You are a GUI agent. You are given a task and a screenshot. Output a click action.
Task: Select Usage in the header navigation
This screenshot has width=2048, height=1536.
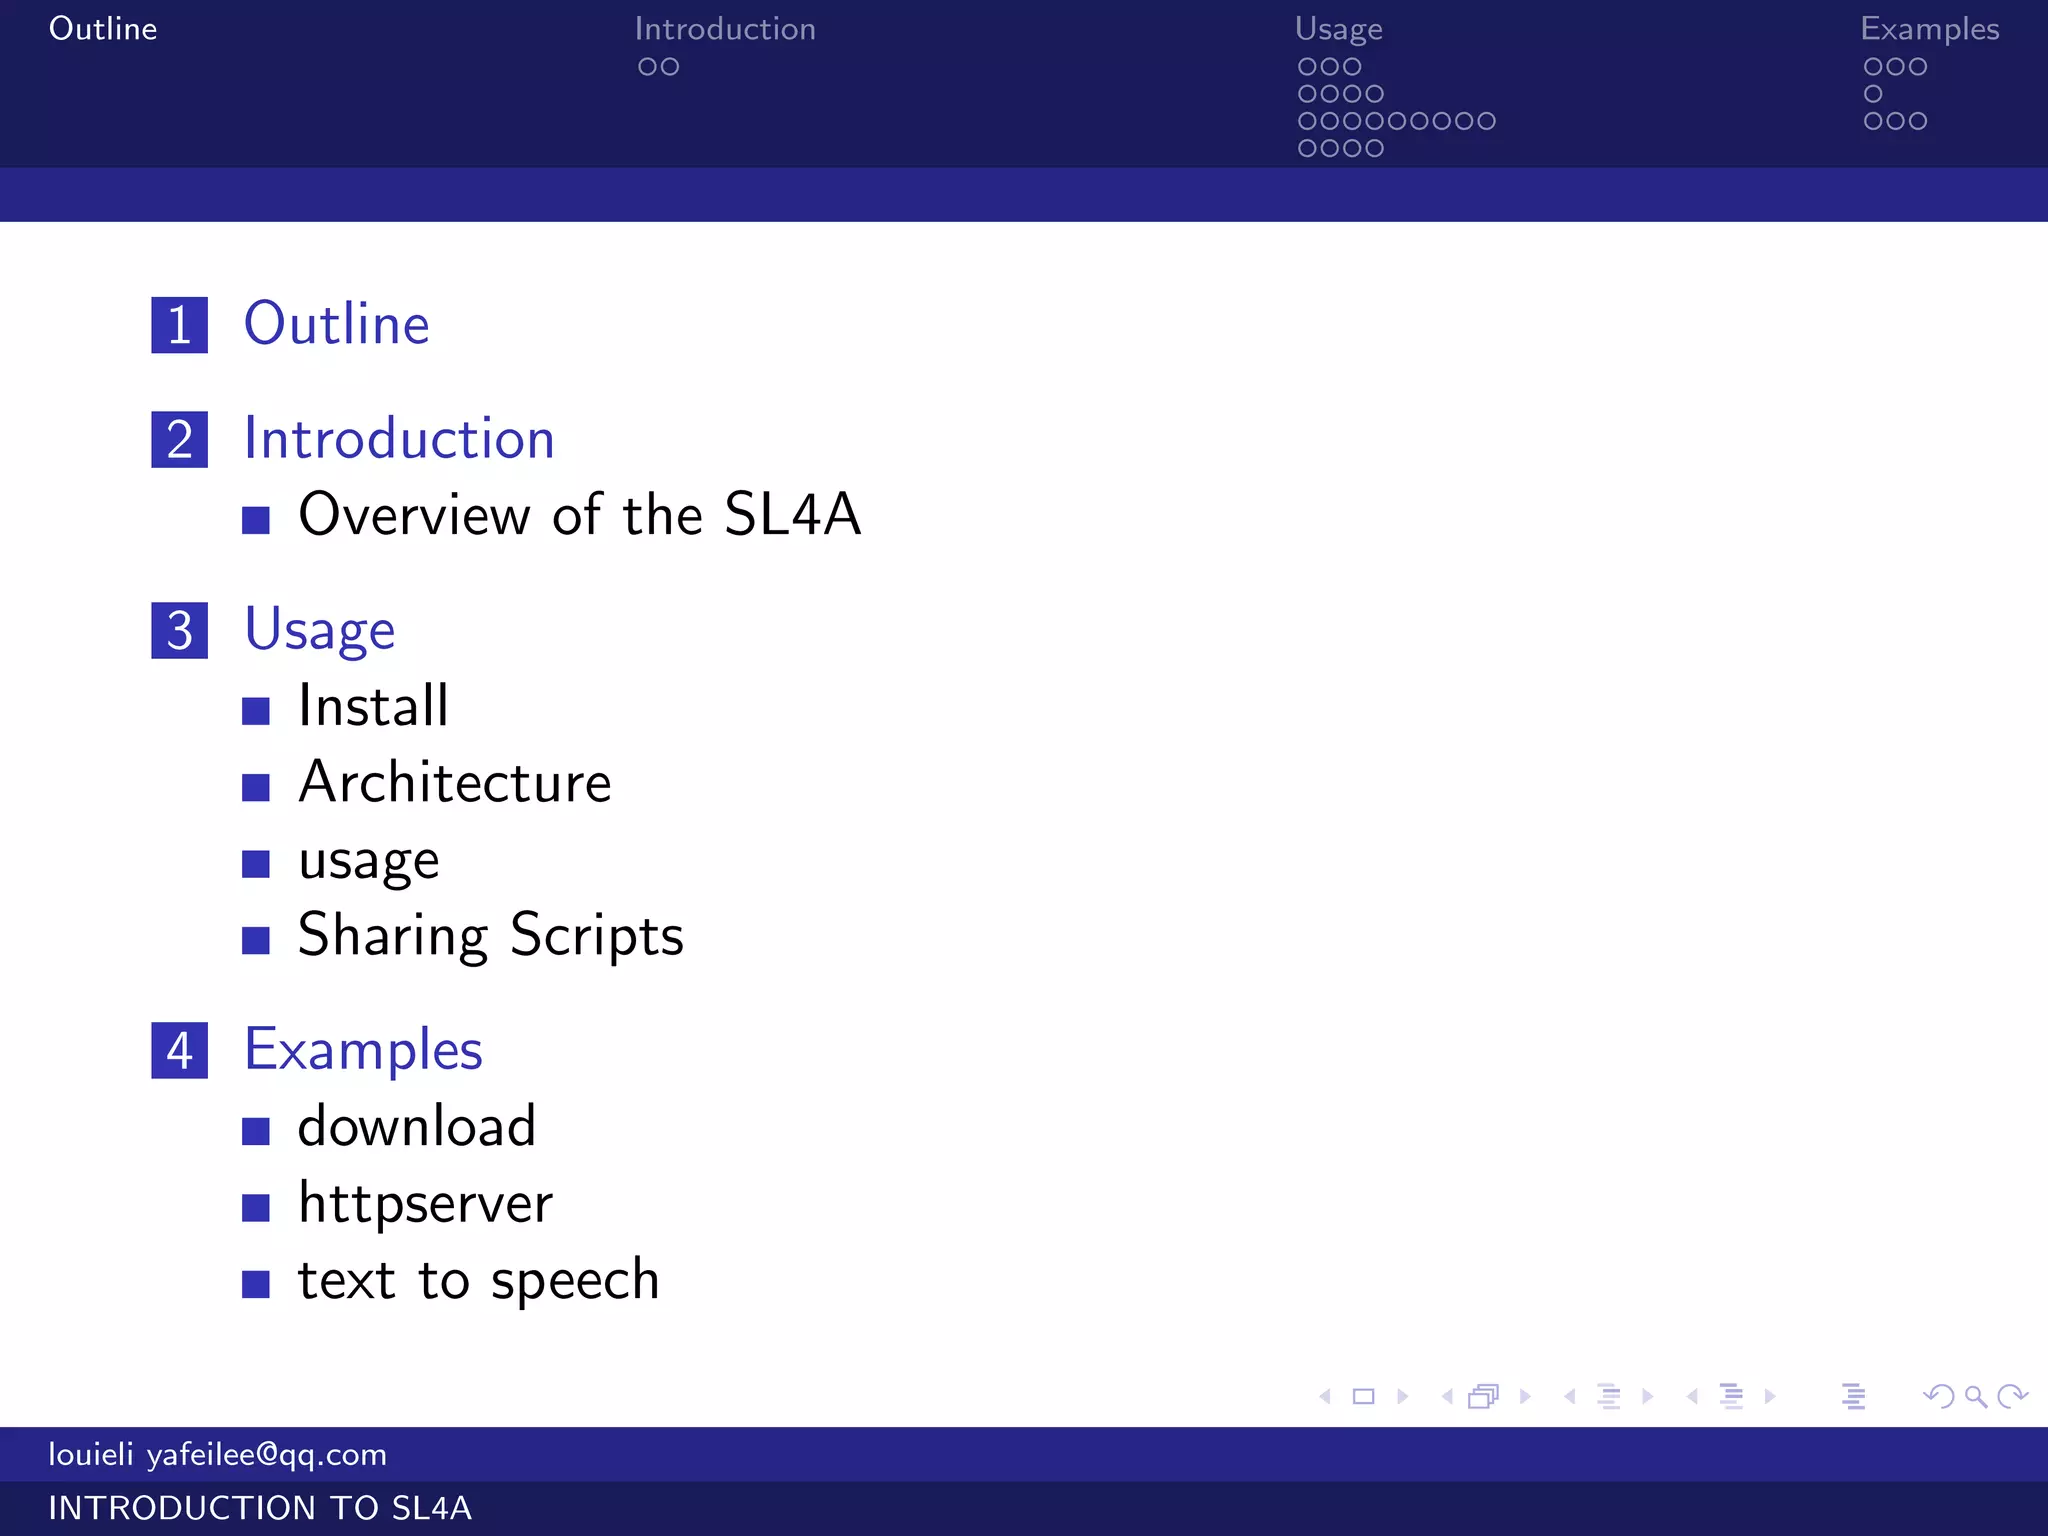tap(1339, 30)
